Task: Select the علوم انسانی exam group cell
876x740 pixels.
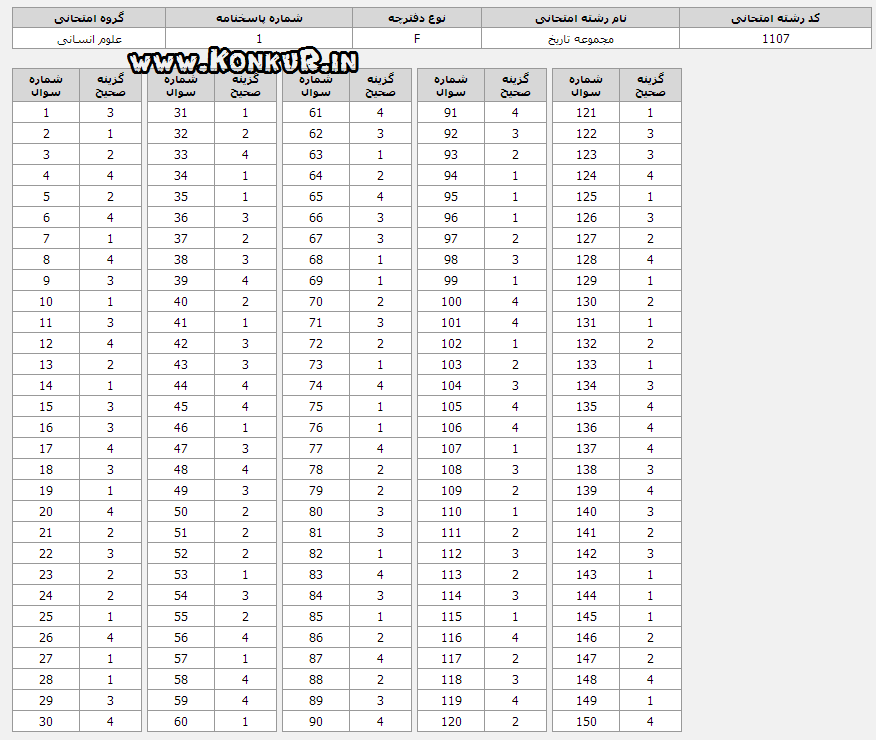Action: coord(89,39)
